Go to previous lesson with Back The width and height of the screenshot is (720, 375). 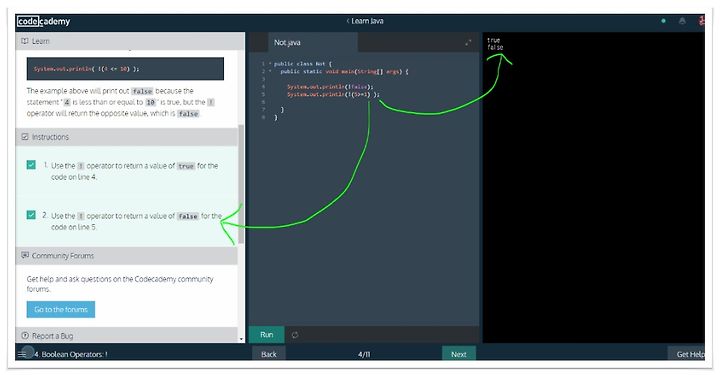(269, 354)
